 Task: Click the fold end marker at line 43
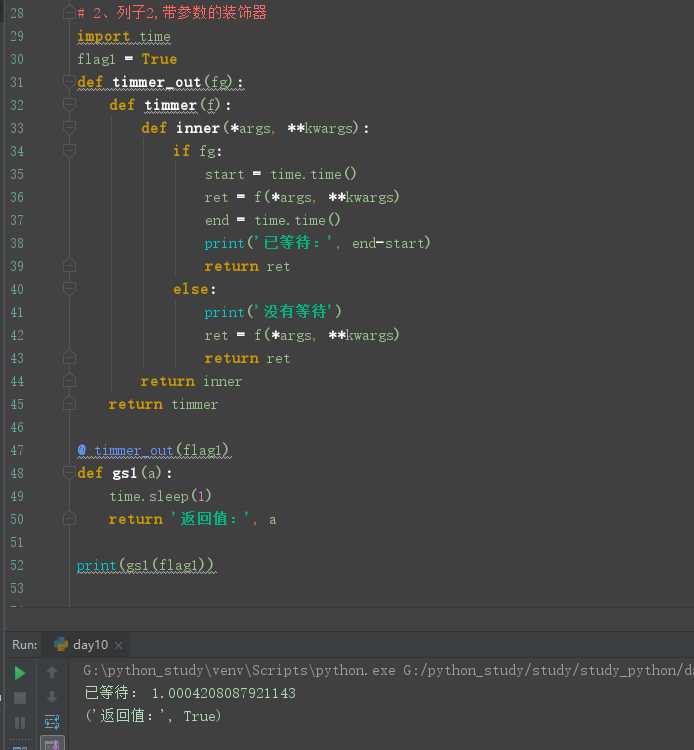pyautogui.click(x=68, y=358)
